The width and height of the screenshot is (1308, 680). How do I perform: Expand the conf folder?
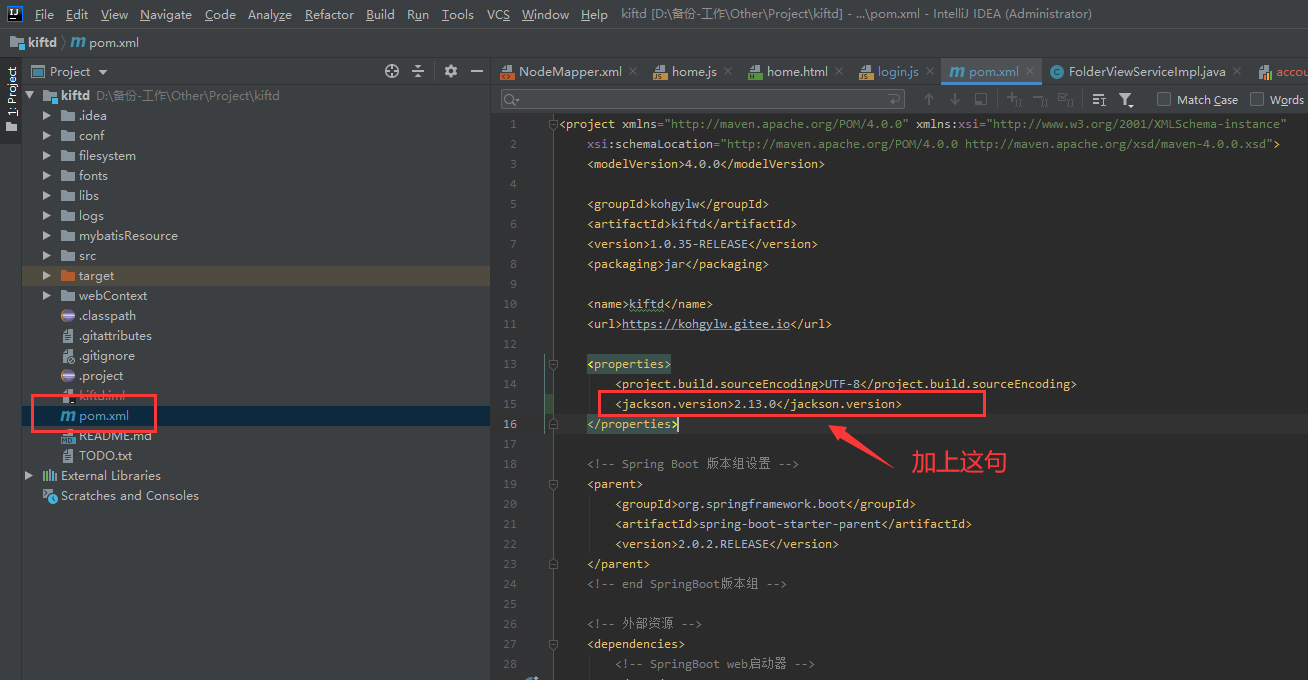[47, 136]
